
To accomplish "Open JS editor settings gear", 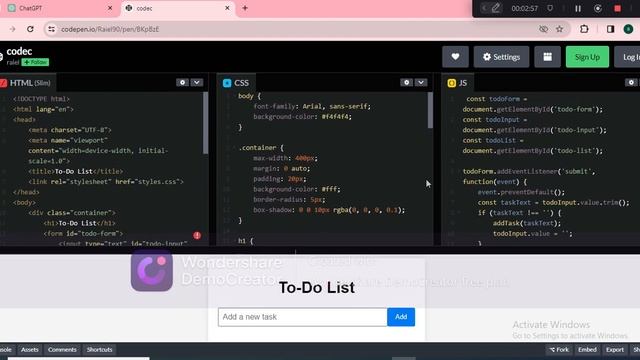I will 631,82.
